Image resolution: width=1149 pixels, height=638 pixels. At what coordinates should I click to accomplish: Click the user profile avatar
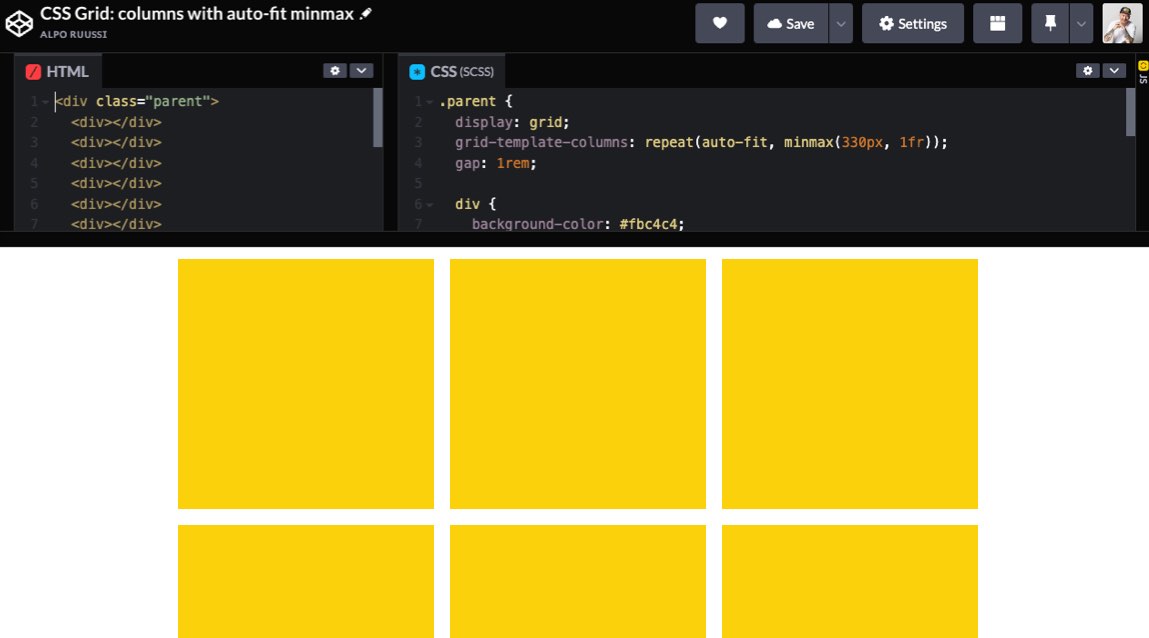click(x=1122, y=23)
